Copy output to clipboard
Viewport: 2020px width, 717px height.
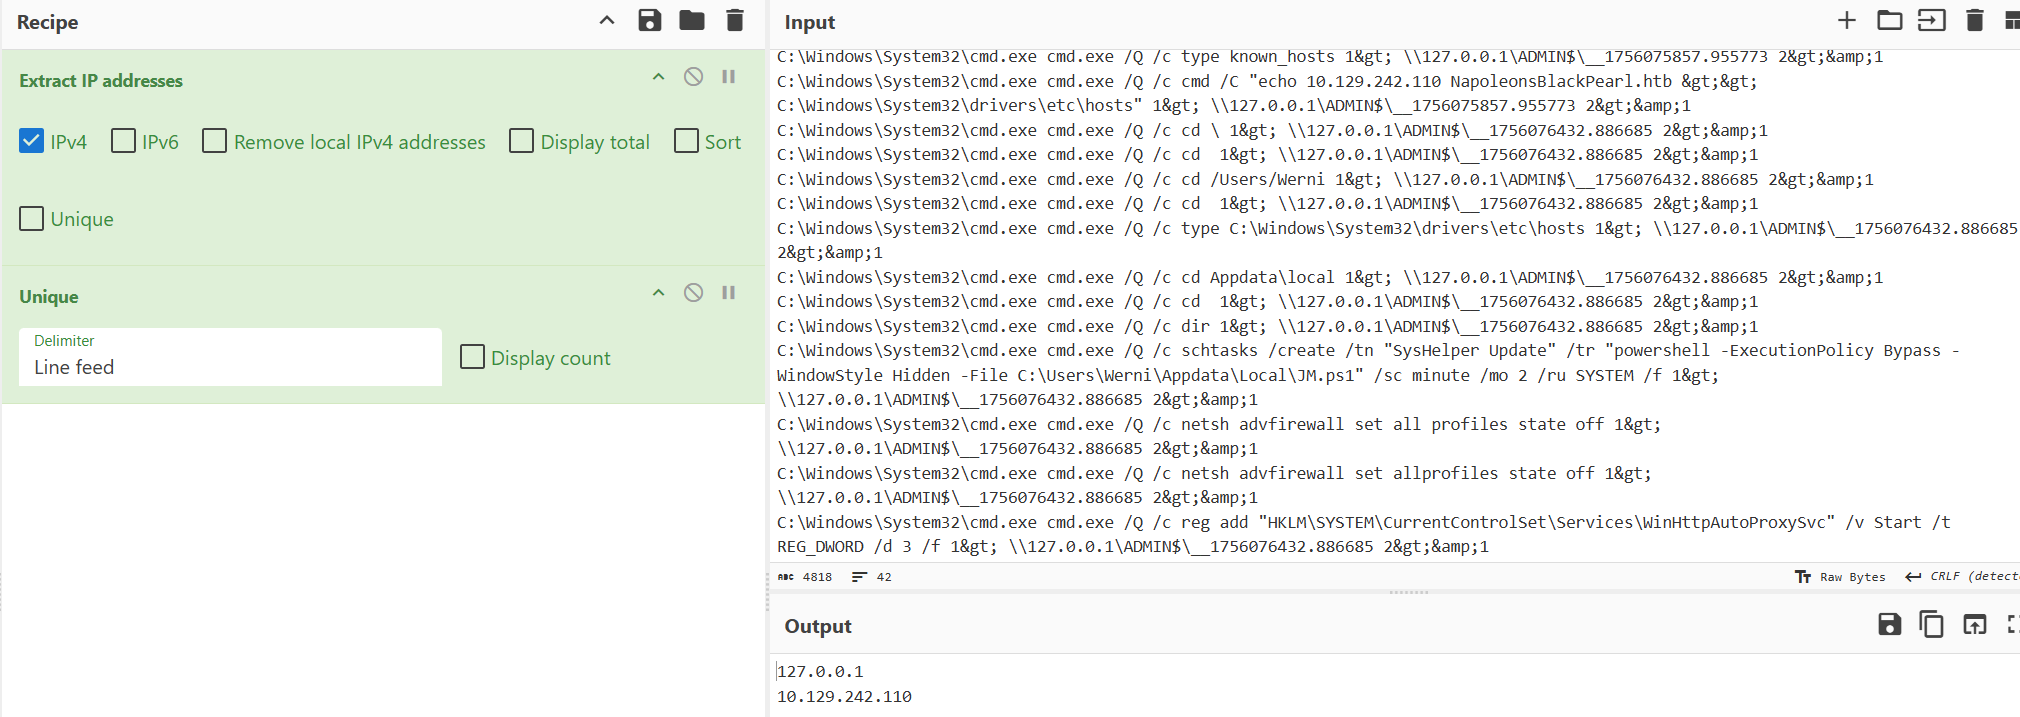click(x=1931, y=625)
